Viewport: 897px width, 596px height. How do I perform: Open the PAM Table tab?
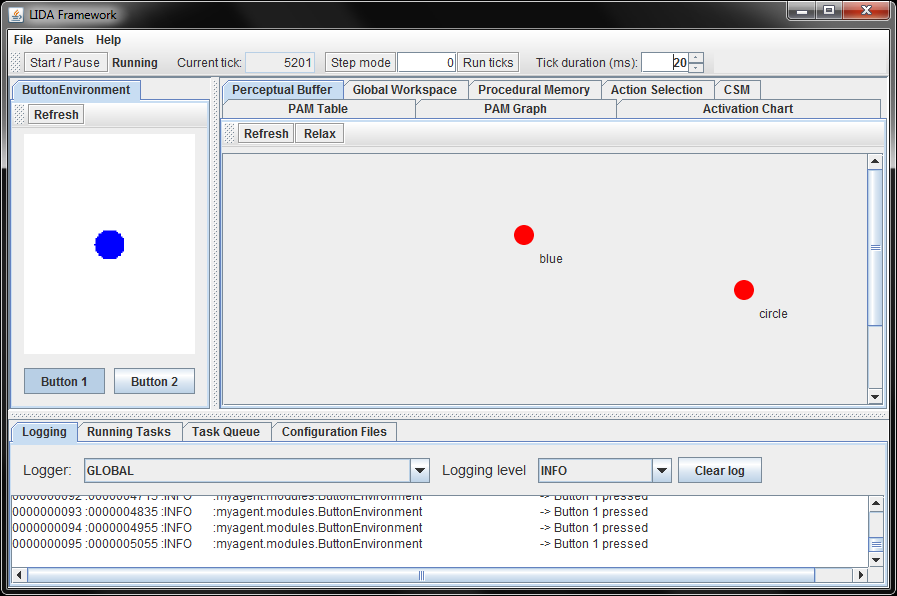(x=318, y=109)
